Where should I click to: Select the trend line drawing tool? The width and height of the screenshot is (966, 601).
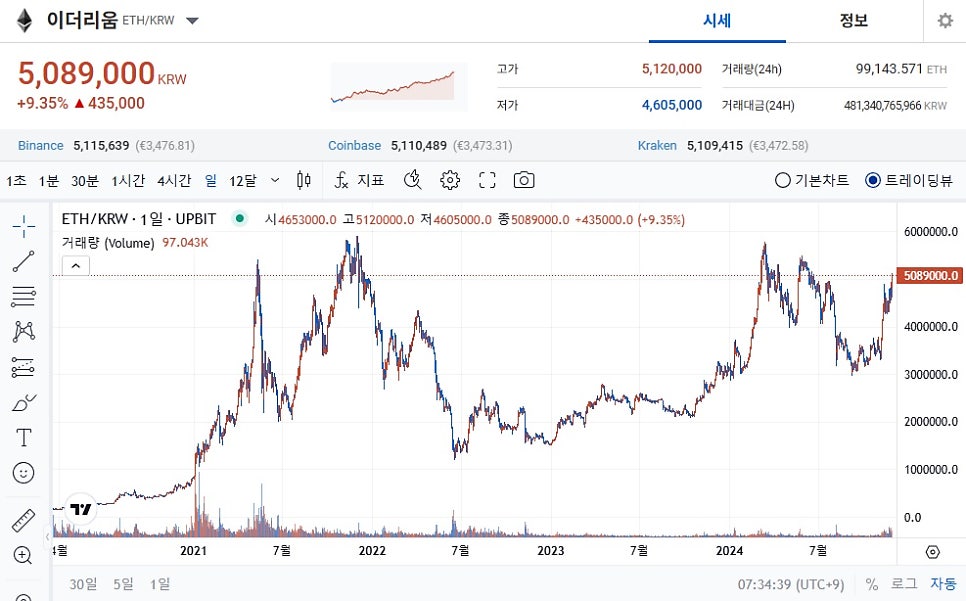(24, 261)
